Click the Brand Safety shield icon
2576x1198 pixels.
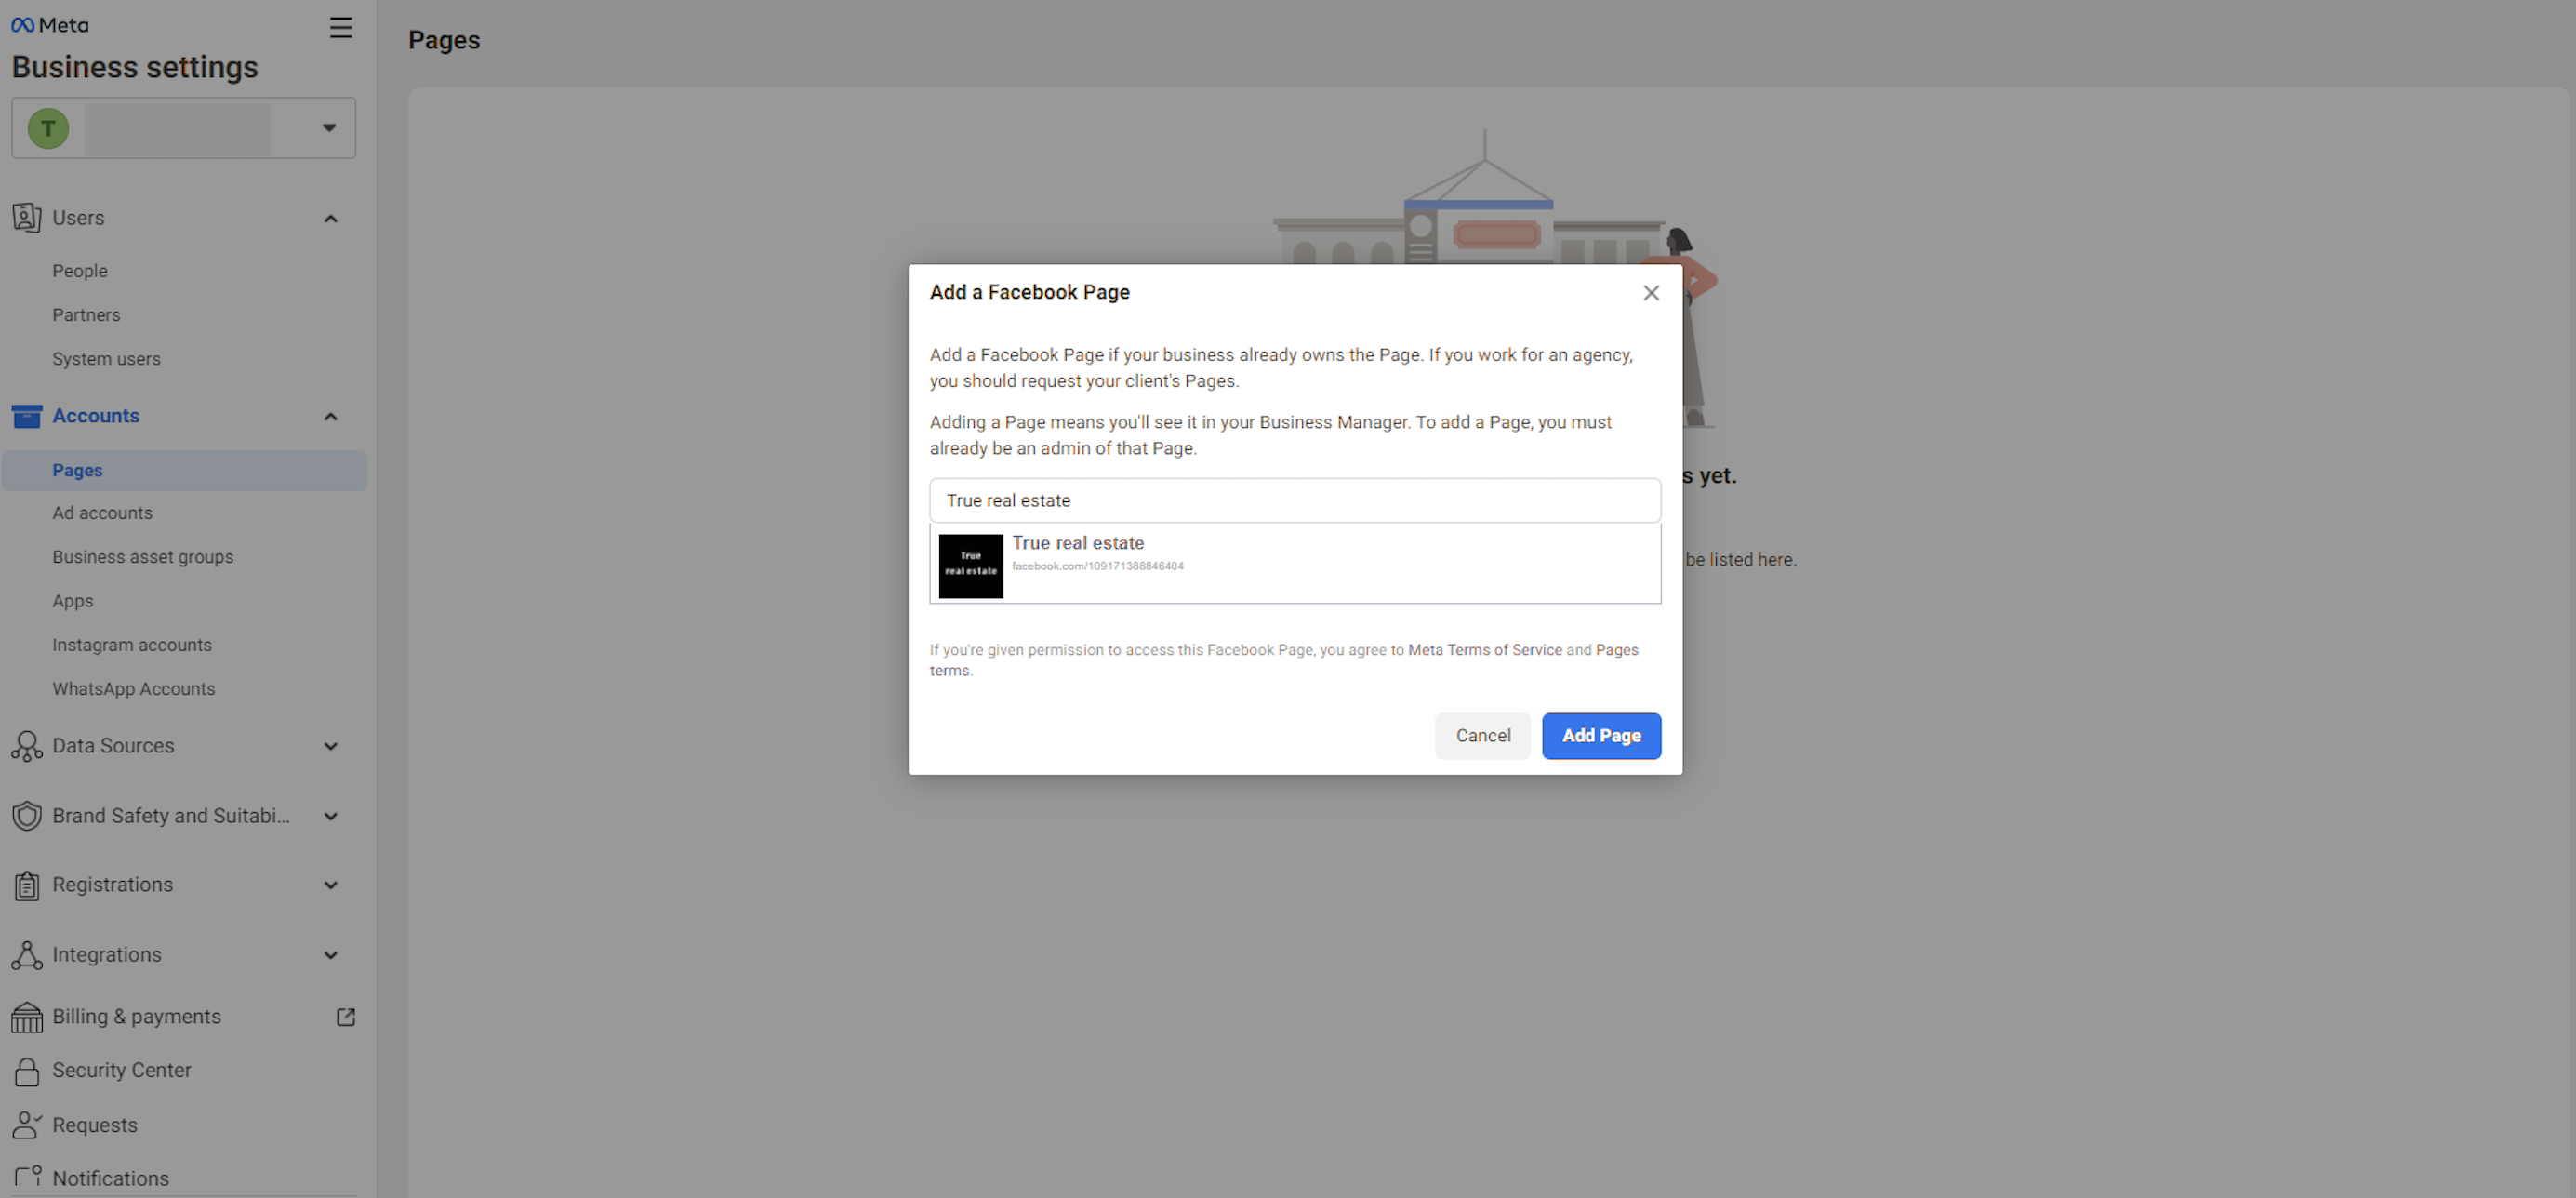point(27,816)
